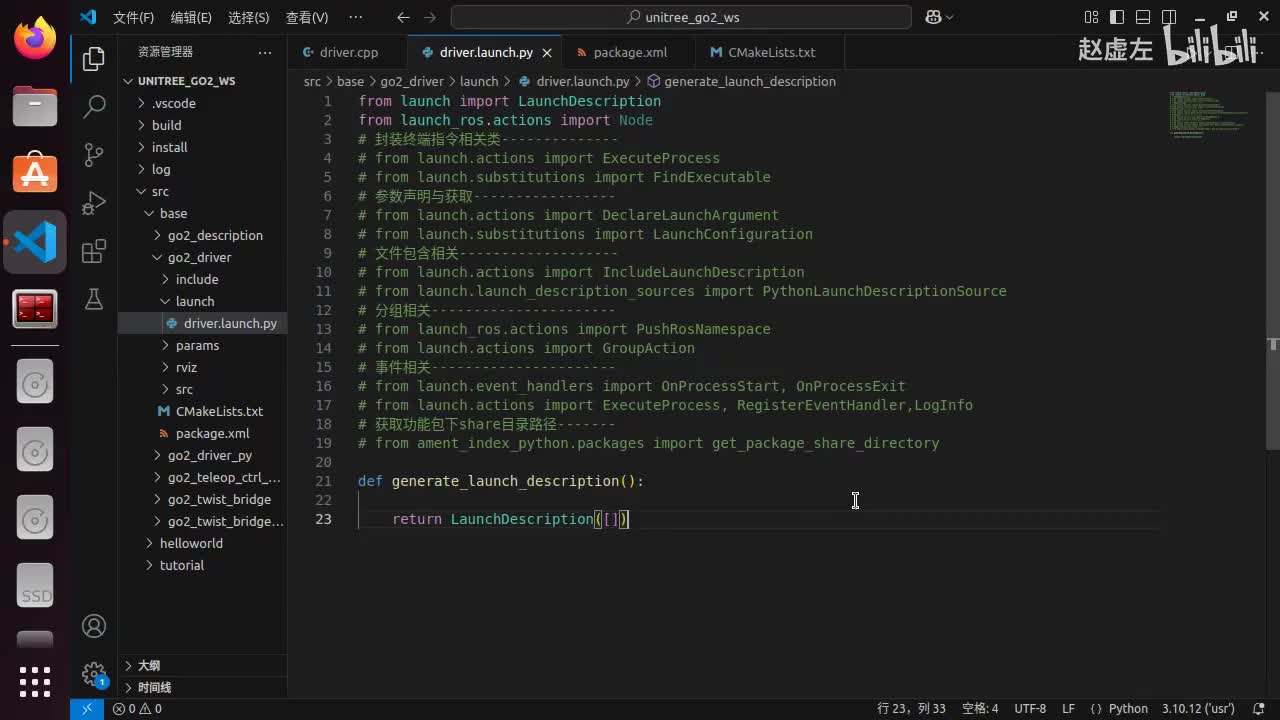
Task: Show Applications grid in dock
Action: point(35,681)
